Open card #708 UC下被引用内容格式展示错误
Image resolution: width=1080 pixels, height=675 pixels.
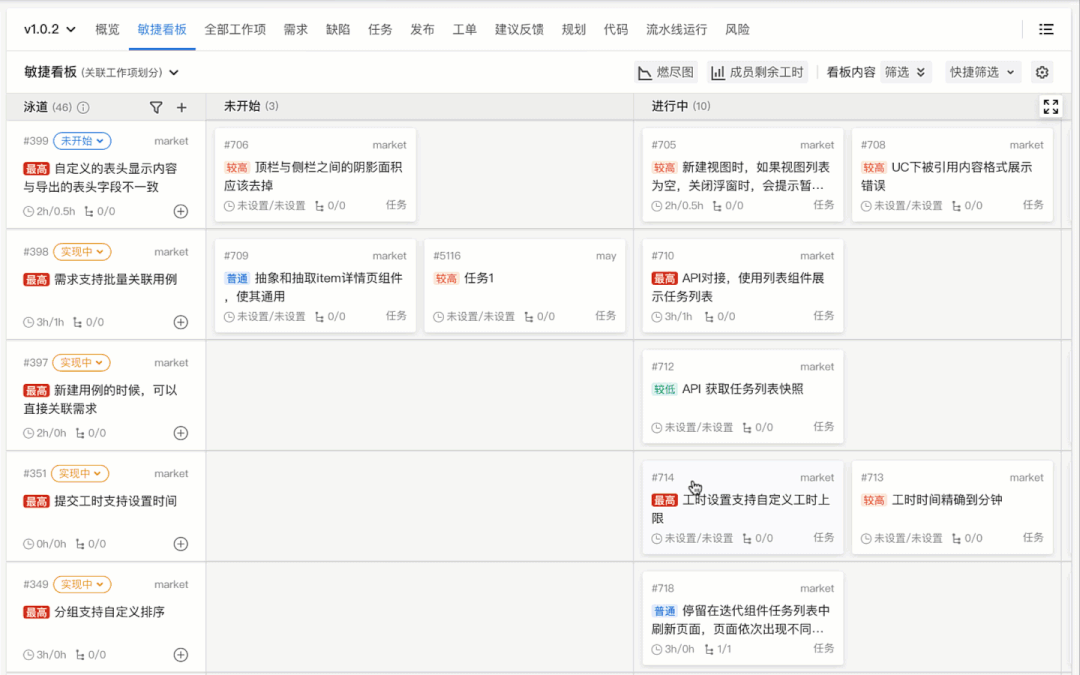coord(953,175)
